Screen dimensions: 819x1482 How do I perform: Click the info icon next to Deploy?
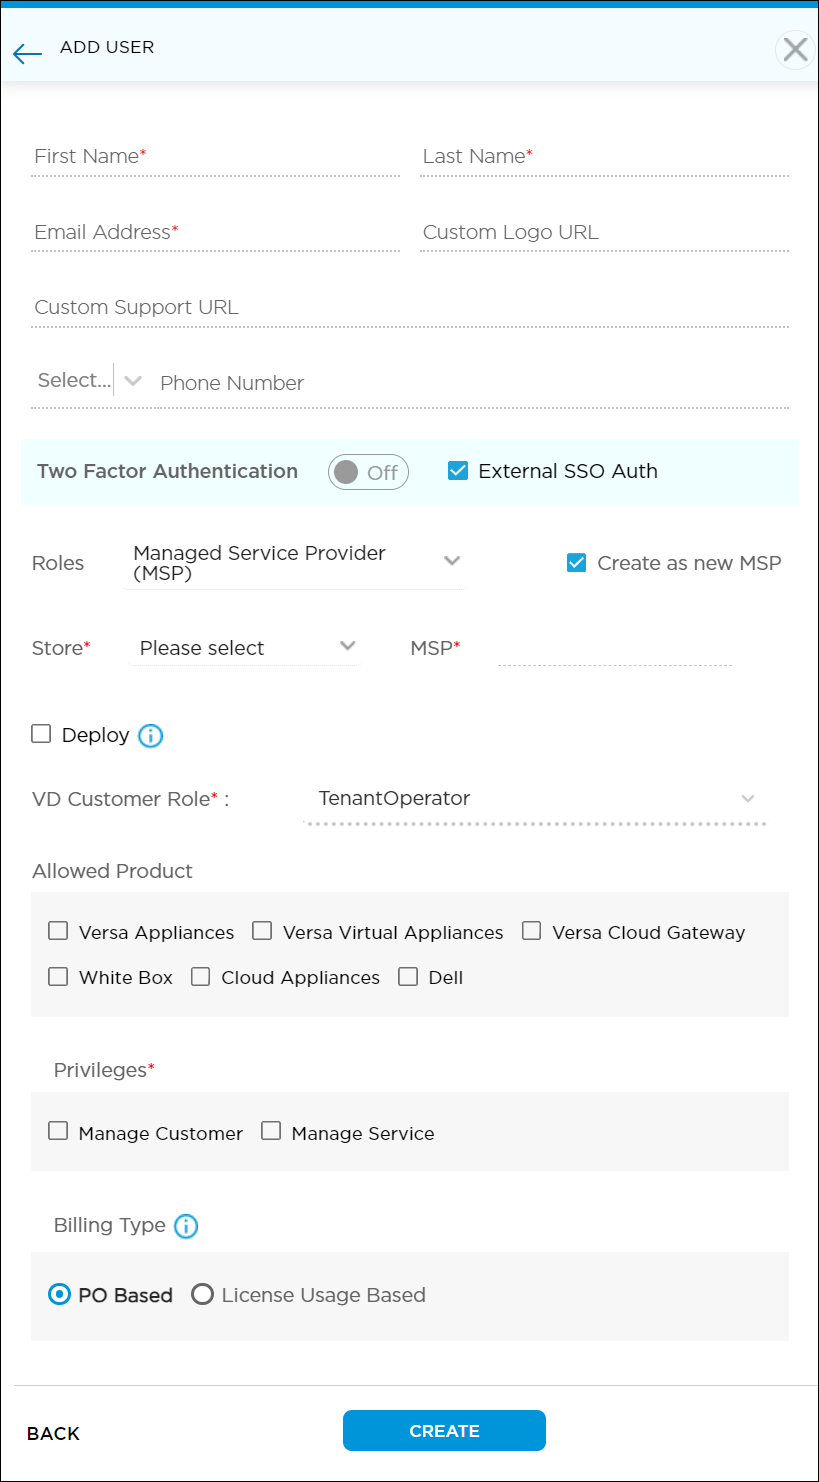point(150,736)
